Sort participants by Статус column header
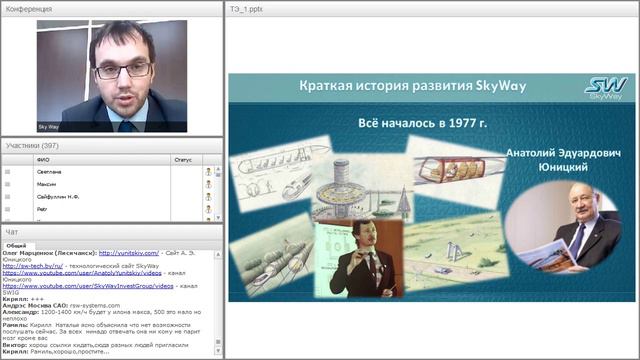The image size is (640, 360). 187,160
